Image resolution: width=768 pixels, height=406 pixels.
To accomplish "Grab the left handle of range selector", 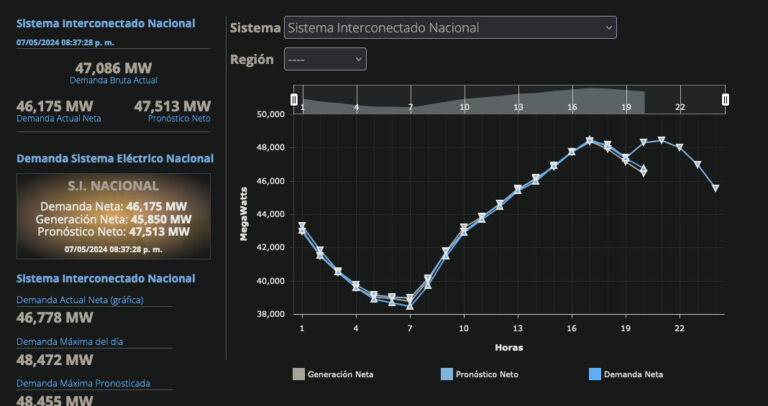I will click(x=294, y=99).
